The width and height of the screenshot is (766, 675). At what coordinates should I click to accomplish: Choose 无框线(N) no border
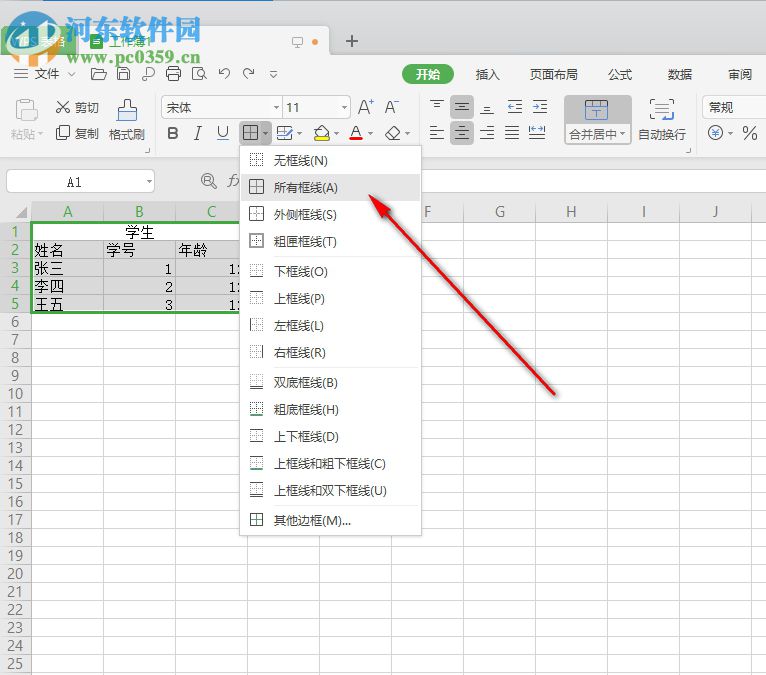click(331, 160)
